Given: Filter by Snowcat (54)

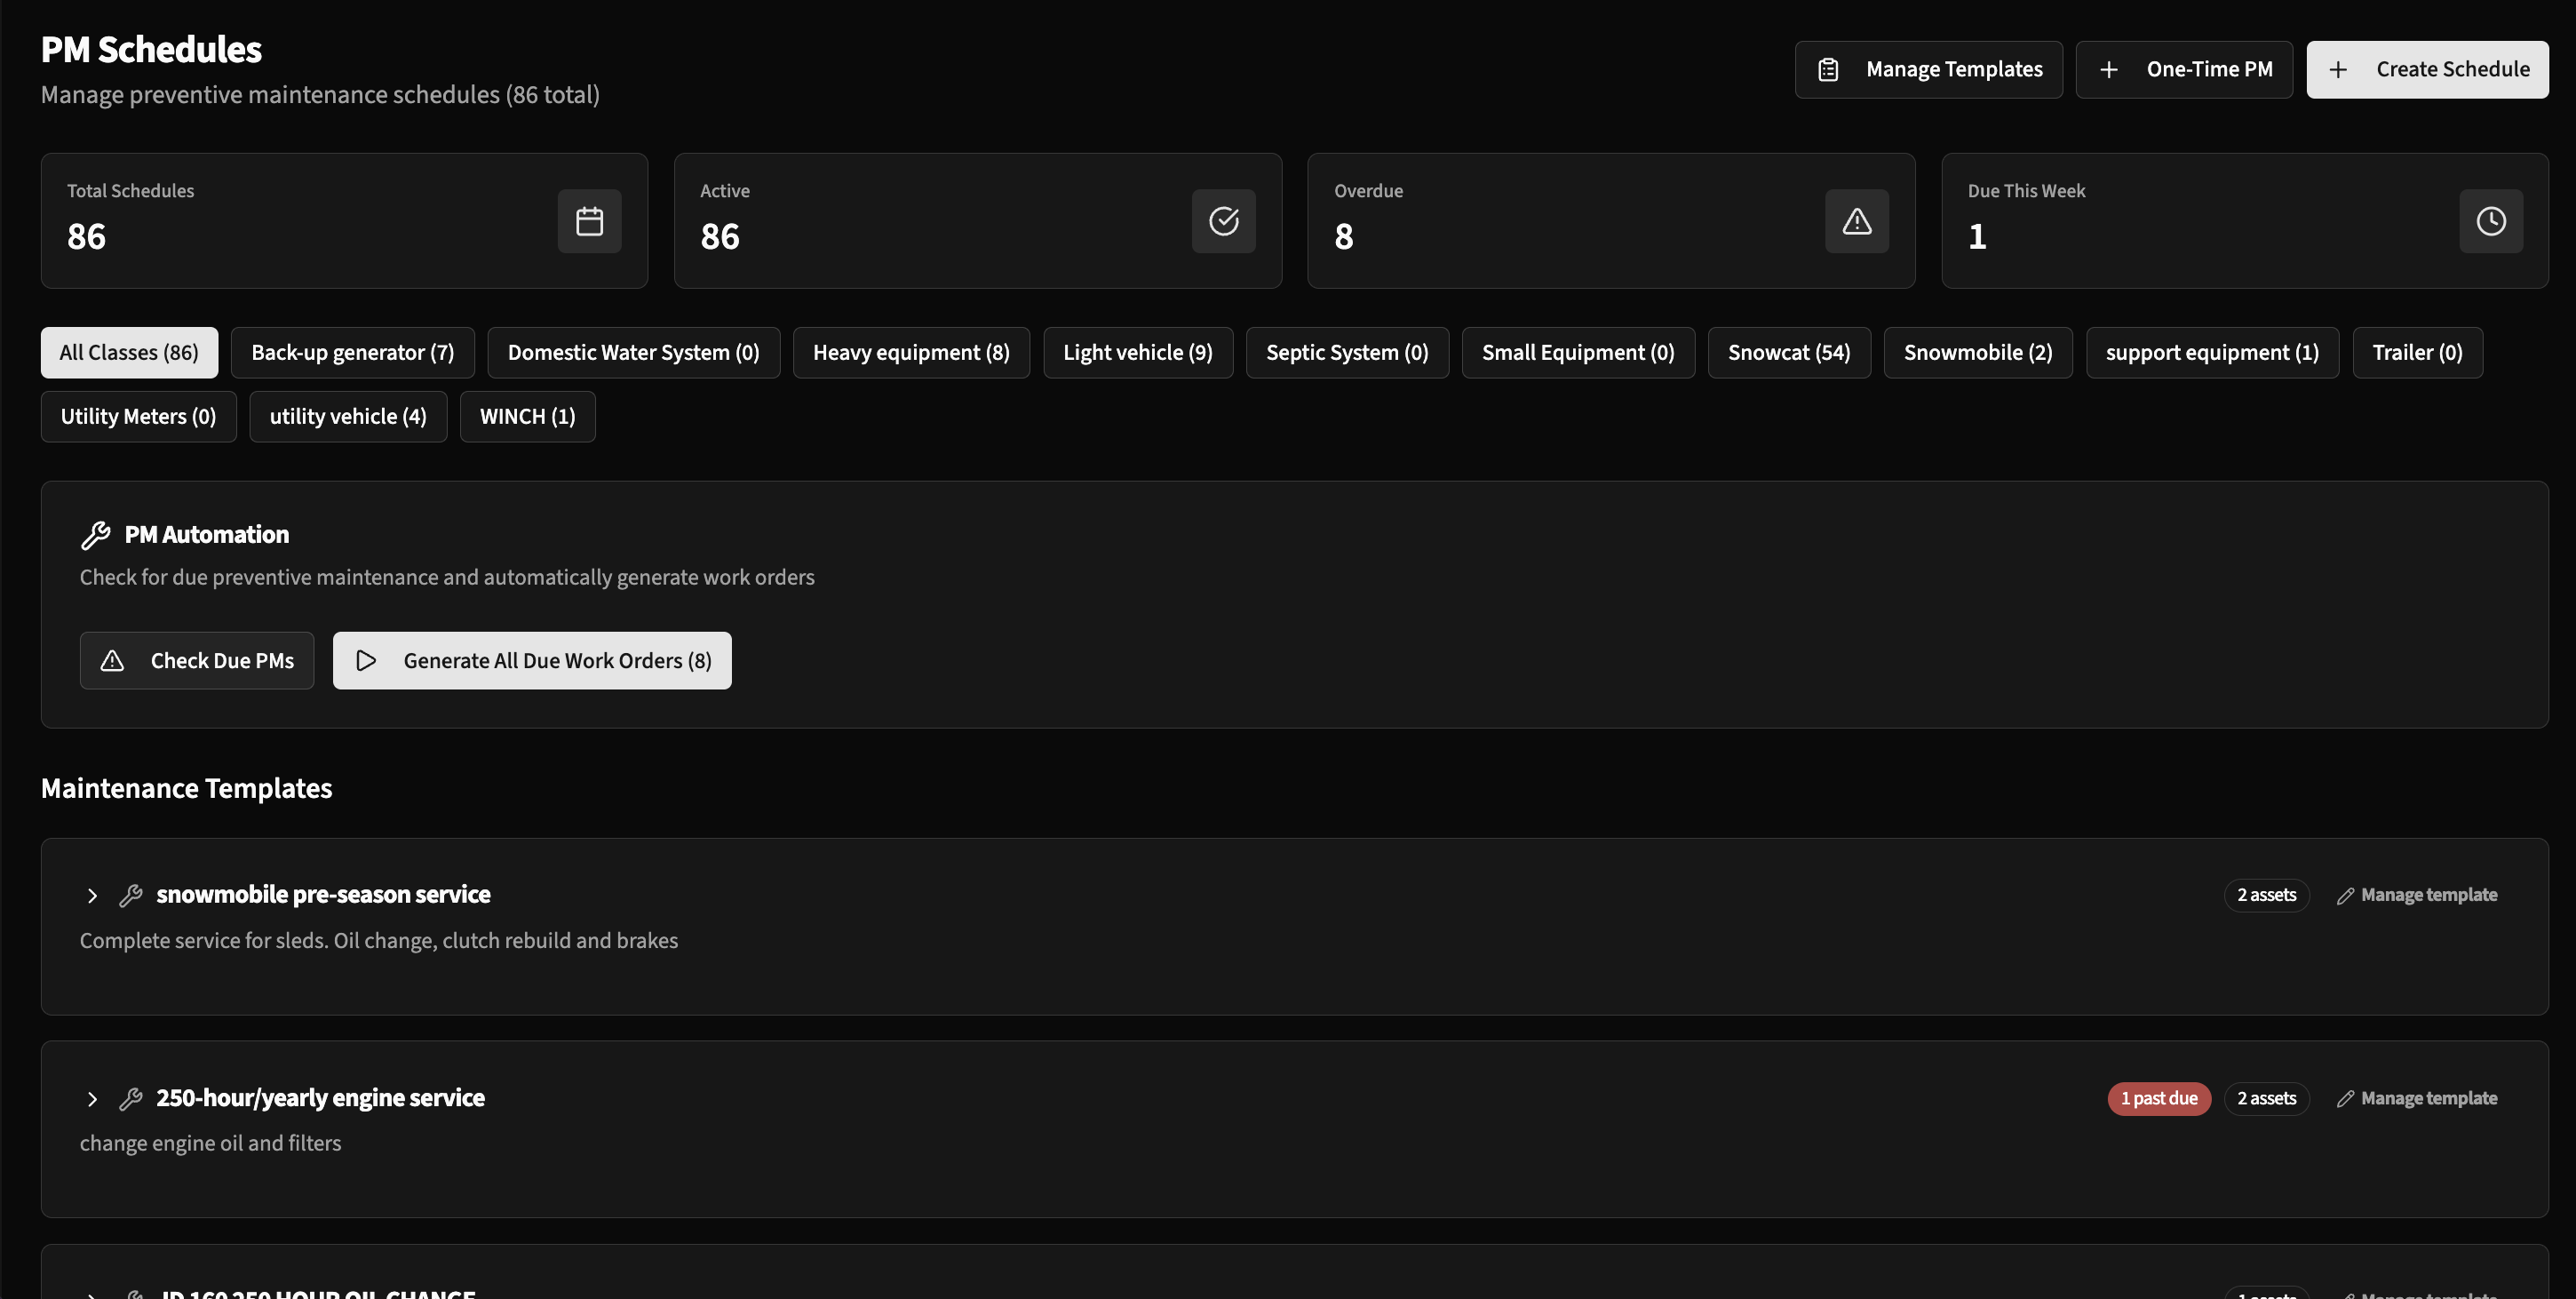Looking at the screenshot, I should click(1789, 352).
